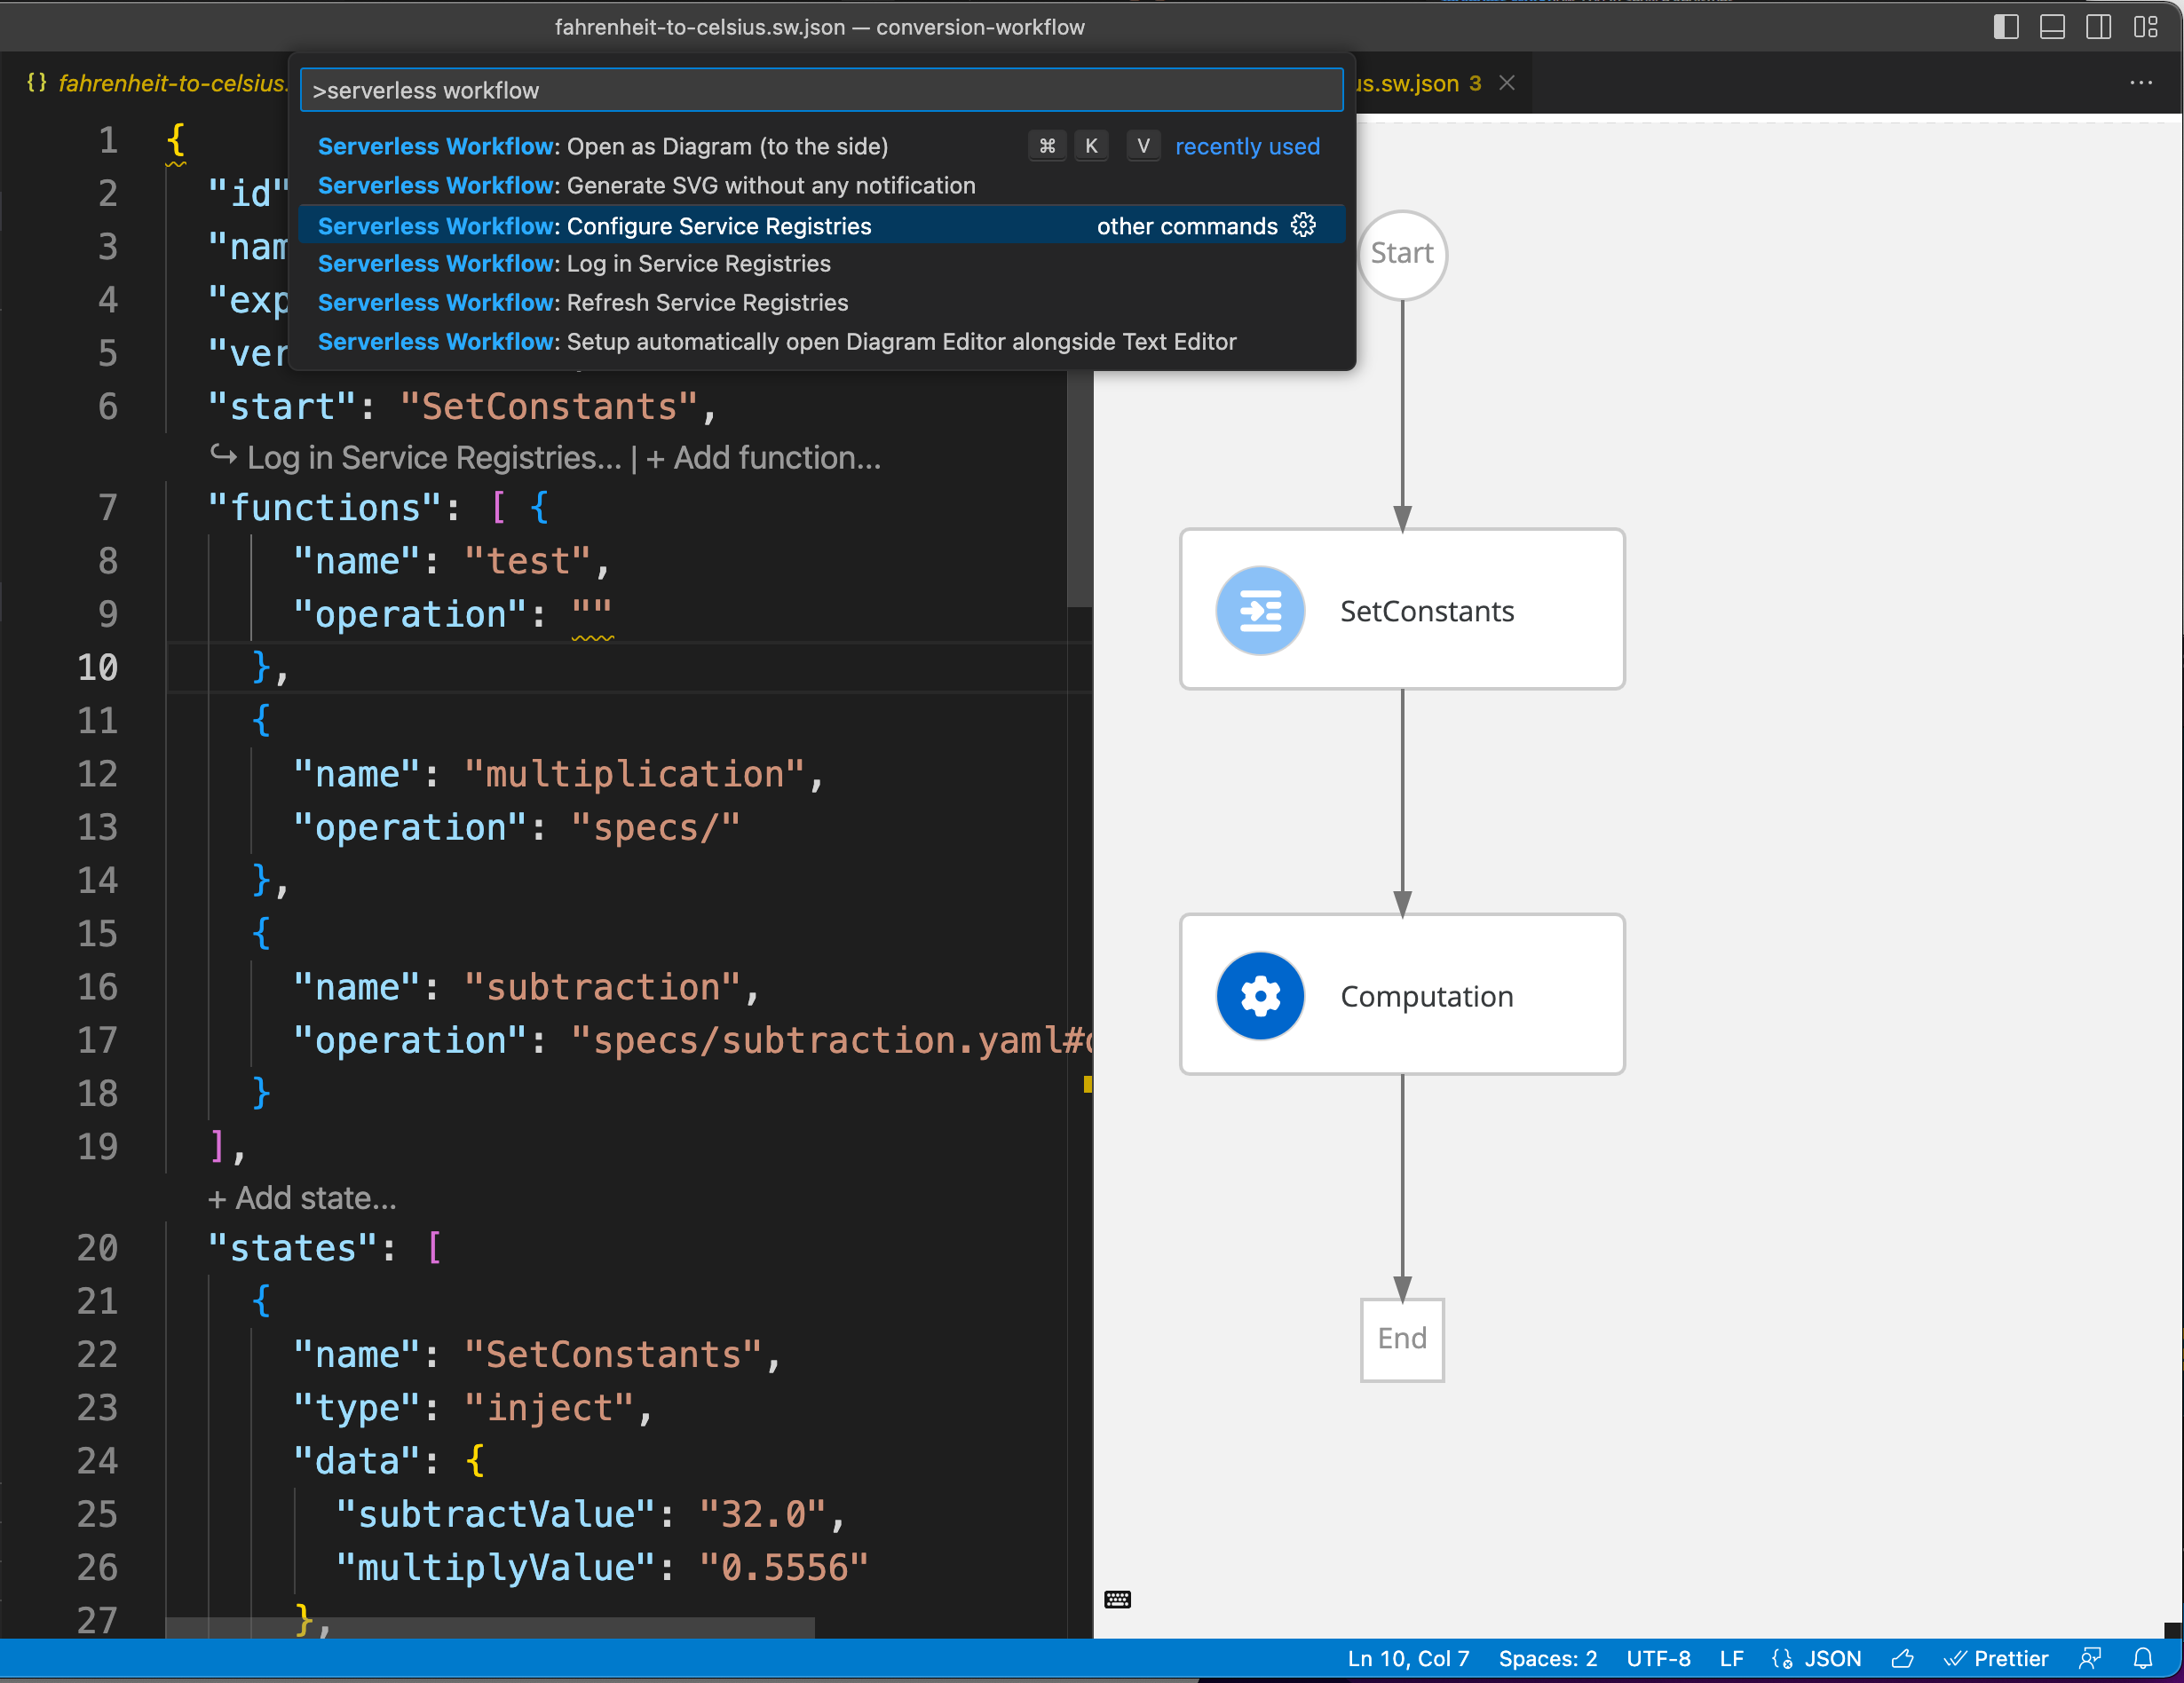The width and height of the screenshot is (2184, 1683).
Task: Click the diagram Start node
Action: [x=1401, y=251]
